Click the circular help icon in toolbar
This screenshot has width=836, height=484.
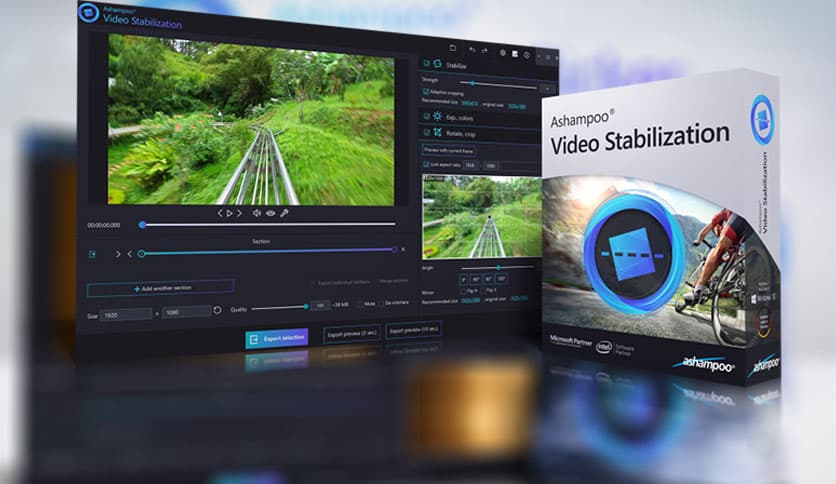[x=527, y=55]
